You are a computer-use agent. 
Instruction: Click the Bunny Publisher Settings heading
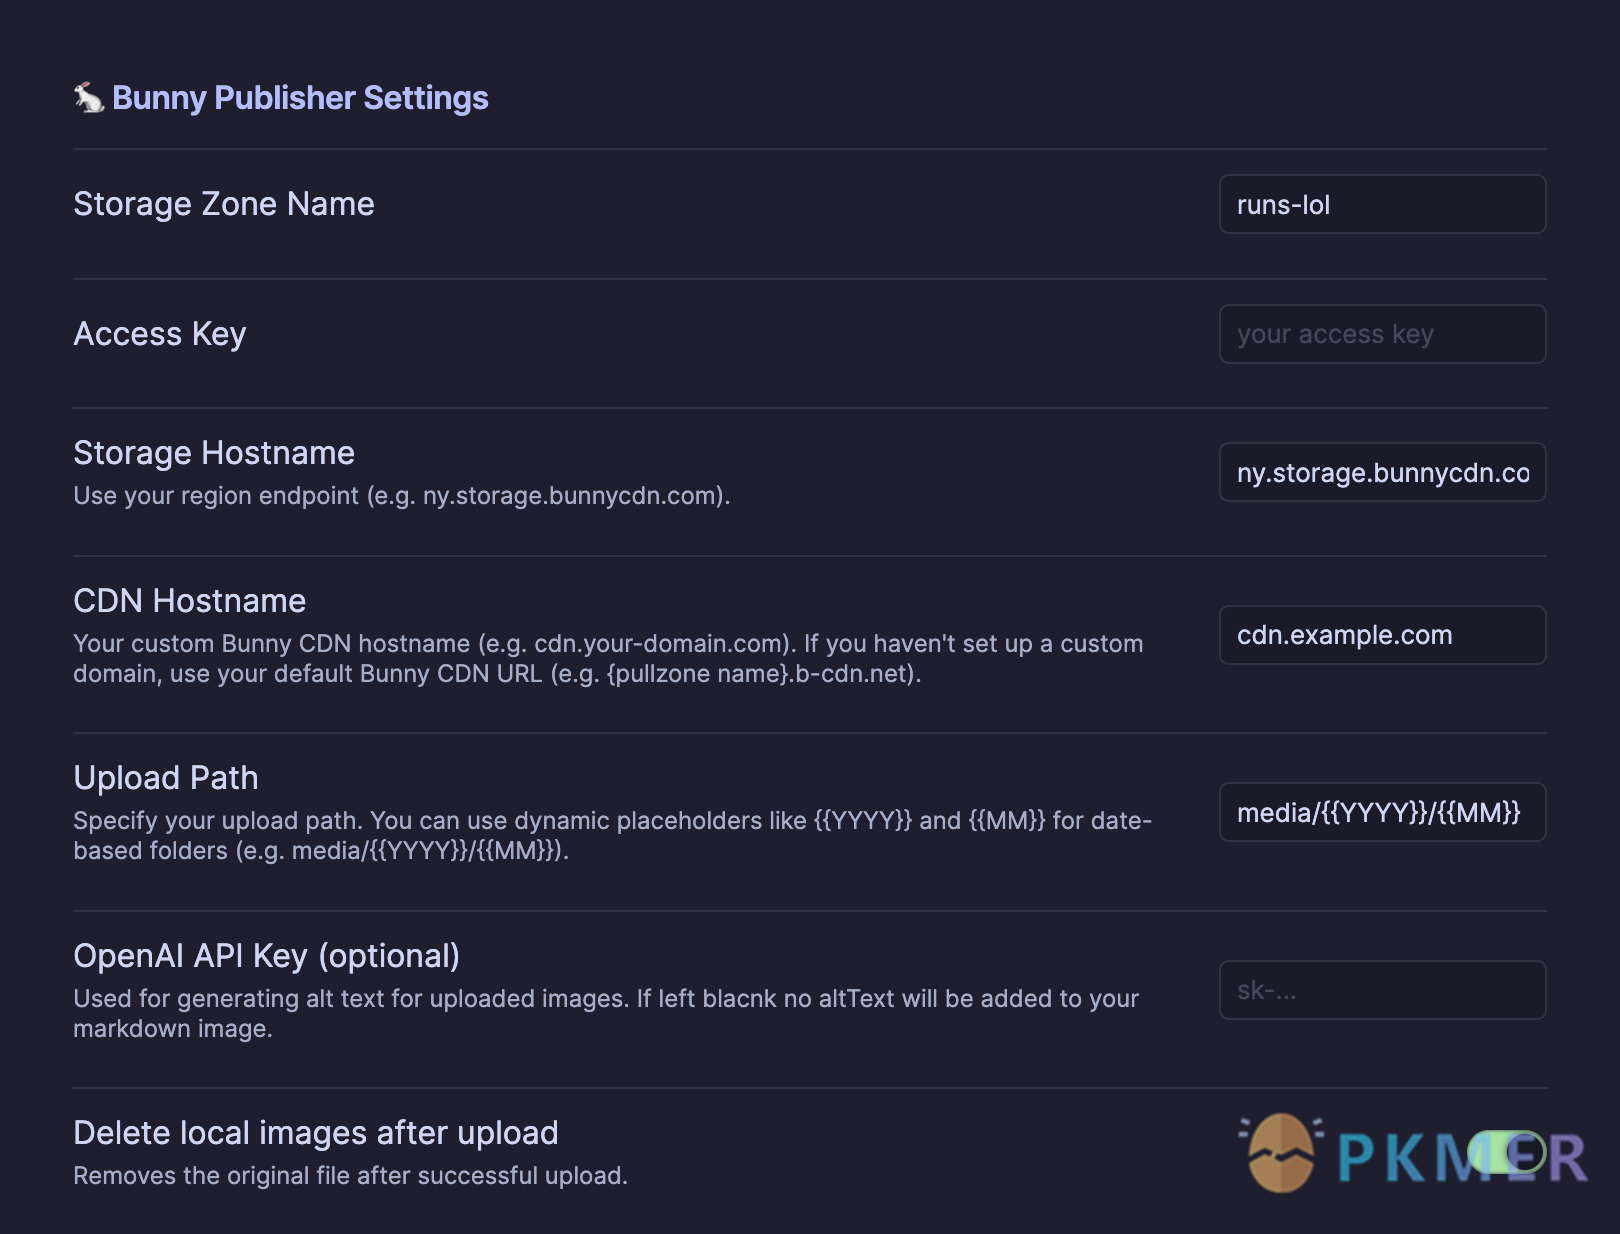[300, 98]
